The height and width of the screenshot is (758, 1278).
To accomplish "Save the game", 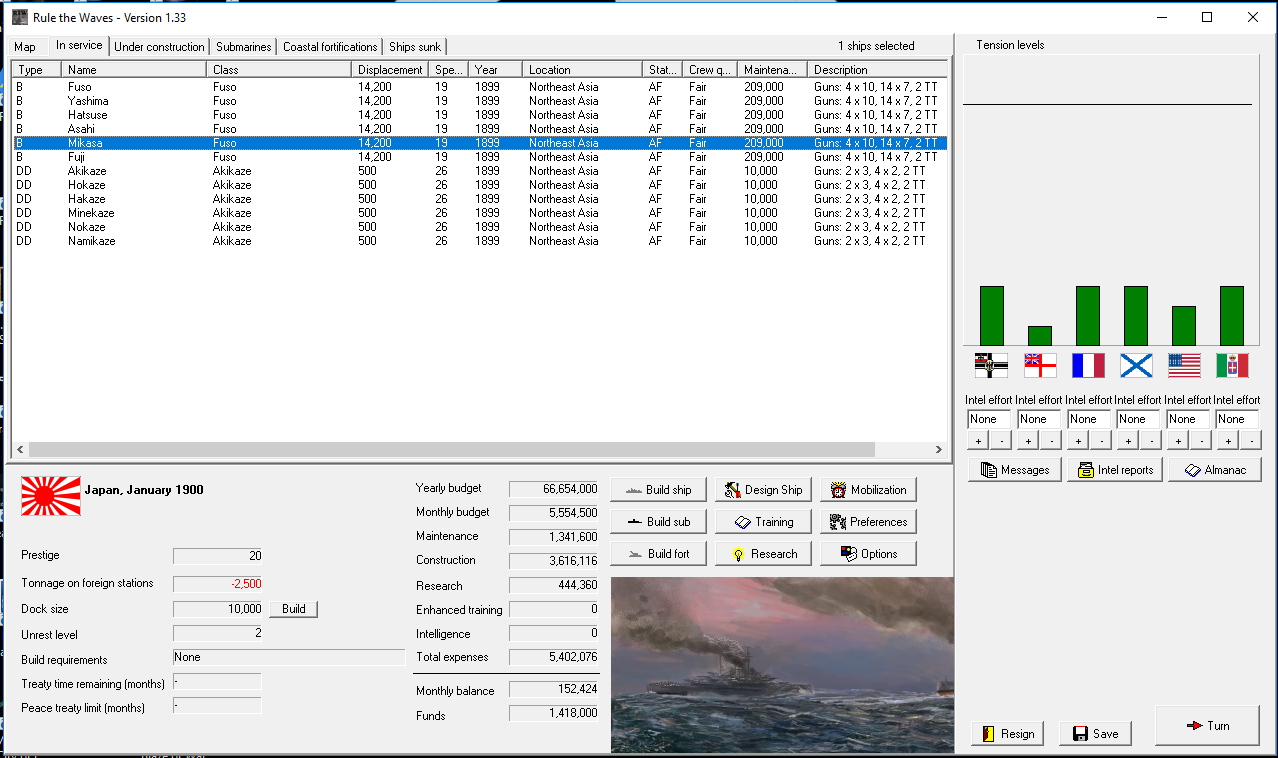I will point(1095,733).
